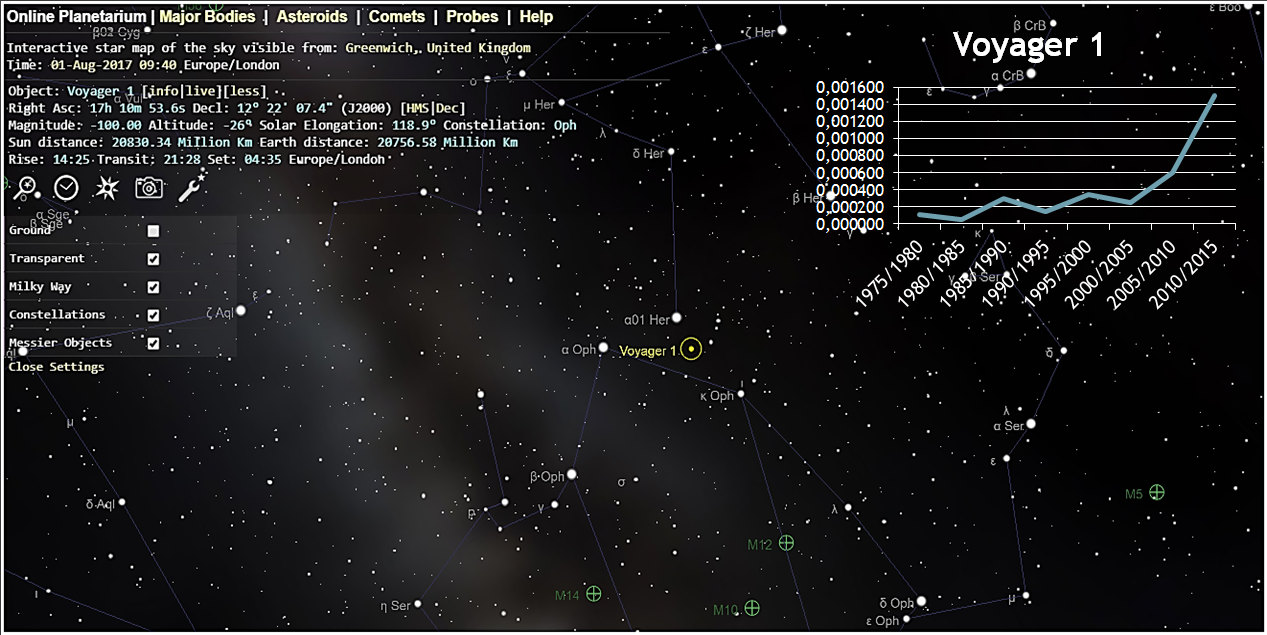Select the M14 Messier object marker
Viewport: 1267px width, 635px height.
pyautogui.click(x=594, y=594)
